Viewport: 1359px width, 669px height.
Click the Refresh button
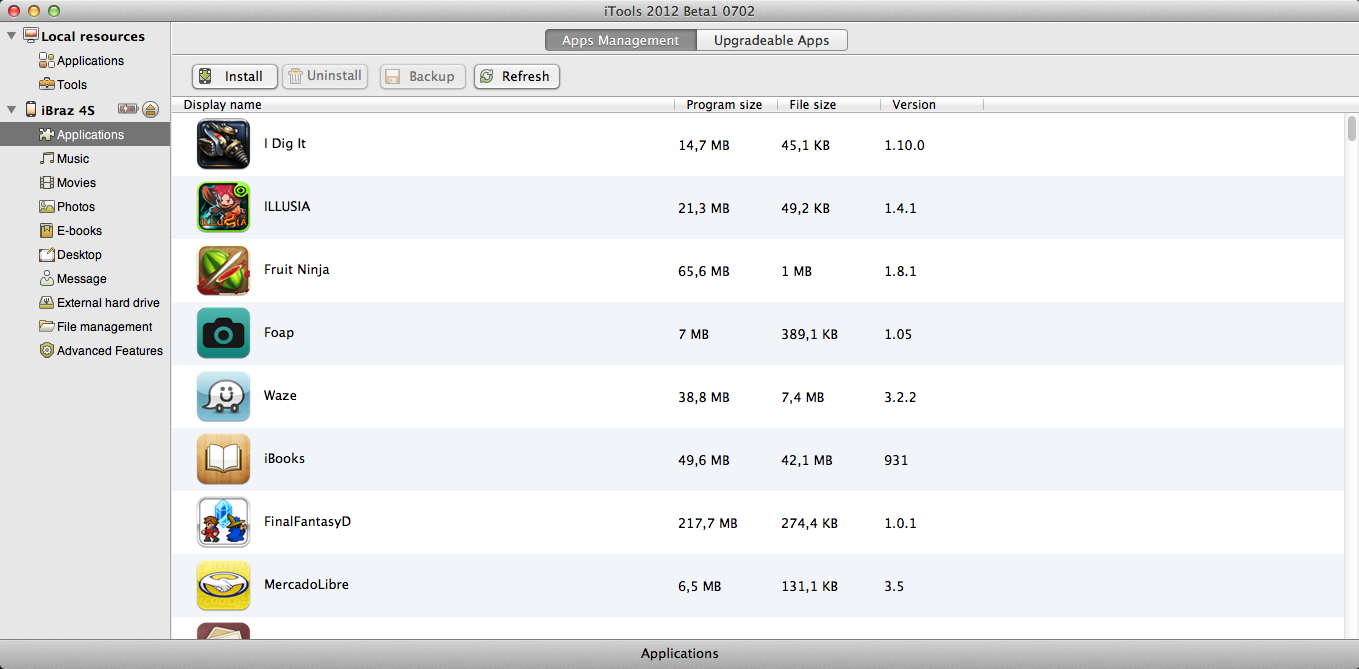click(516, 76)
